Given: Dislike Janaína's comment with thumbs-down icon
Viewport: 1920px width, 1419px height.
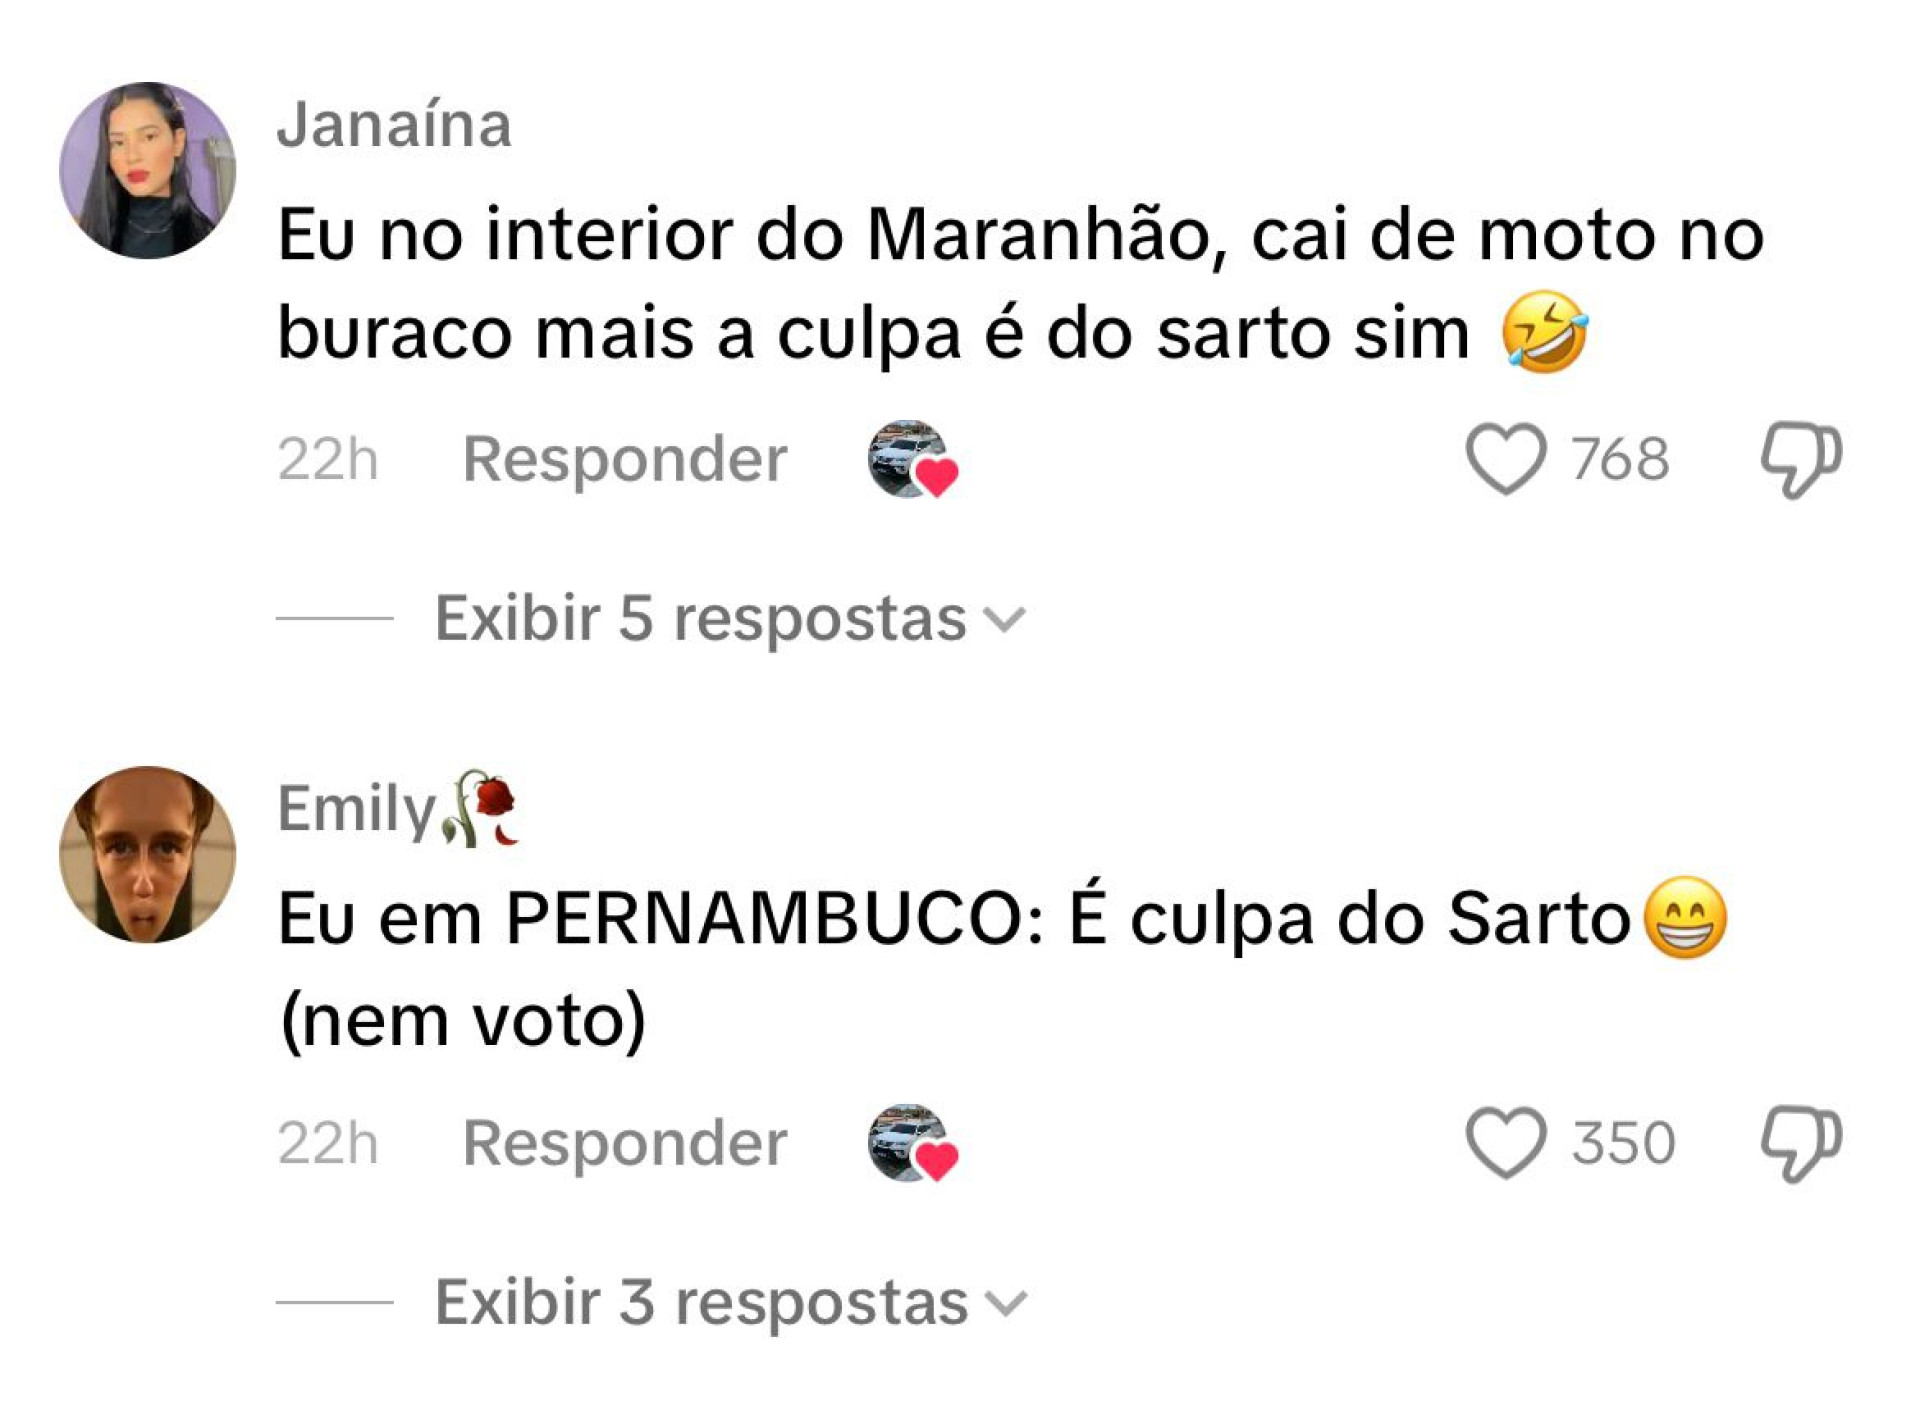Looking at the screenshot, I should pos(1800,459).
